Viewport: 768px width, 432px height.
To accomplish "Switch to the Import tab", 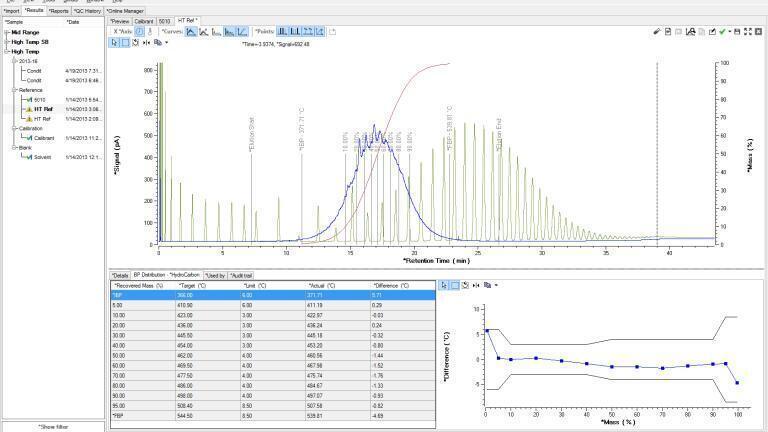I will pos(11,11).
